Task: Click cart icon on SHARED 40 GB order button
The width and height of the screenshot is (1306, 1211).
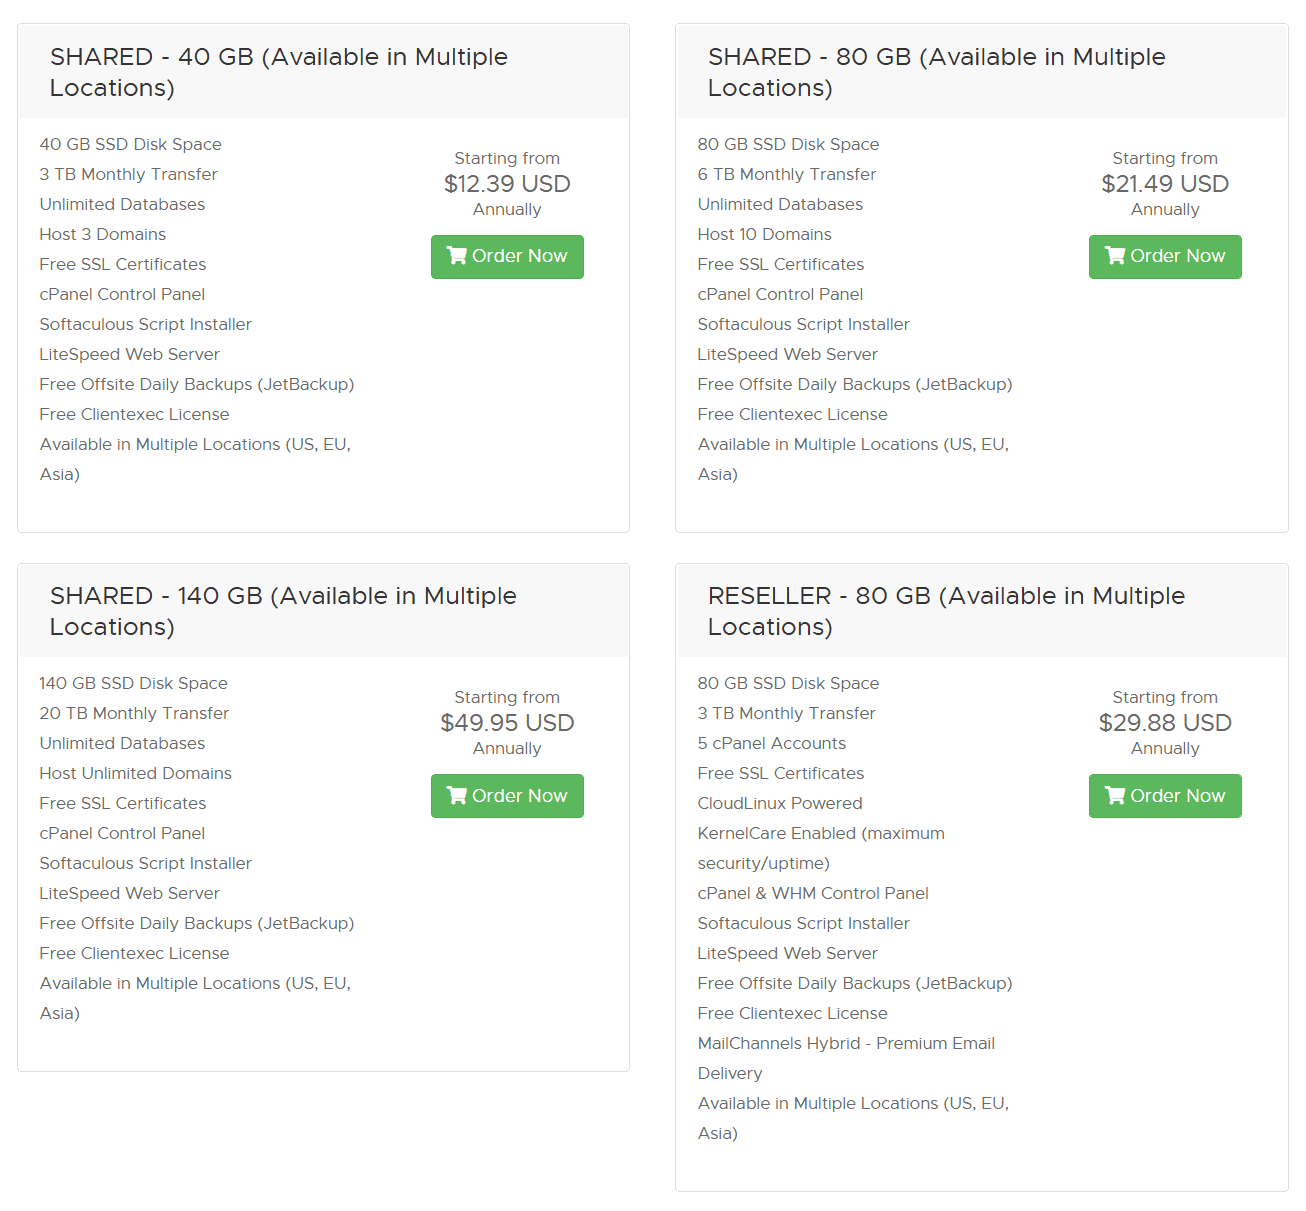Action: click(x=457, y=256)
